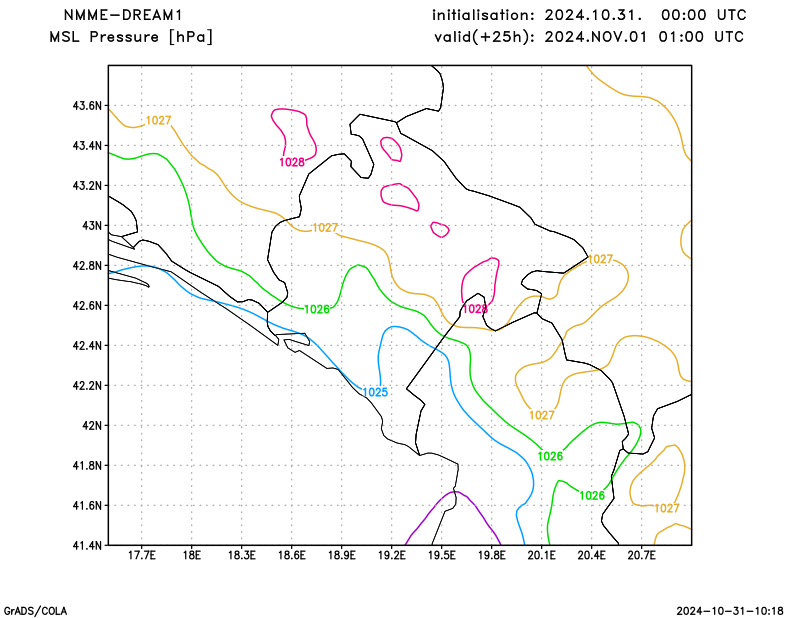This screenshot has width=800, height=618.
Task: Select the 43.4N latitude axis label
Action: point(87,145)
